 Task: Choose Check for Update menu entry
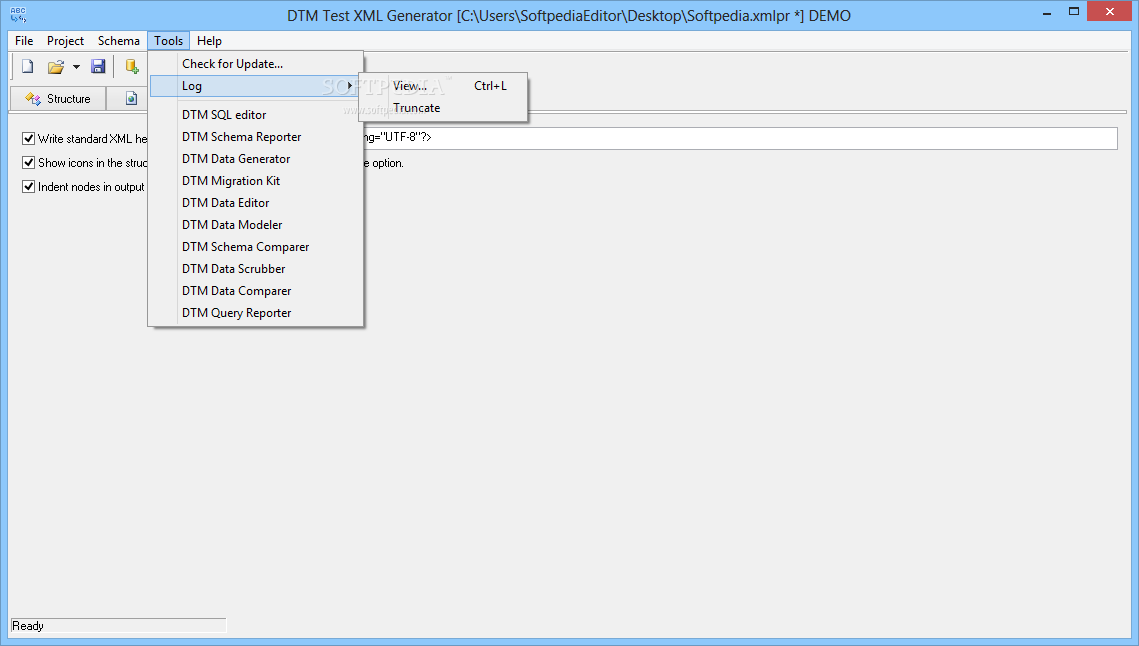(256, 64)
